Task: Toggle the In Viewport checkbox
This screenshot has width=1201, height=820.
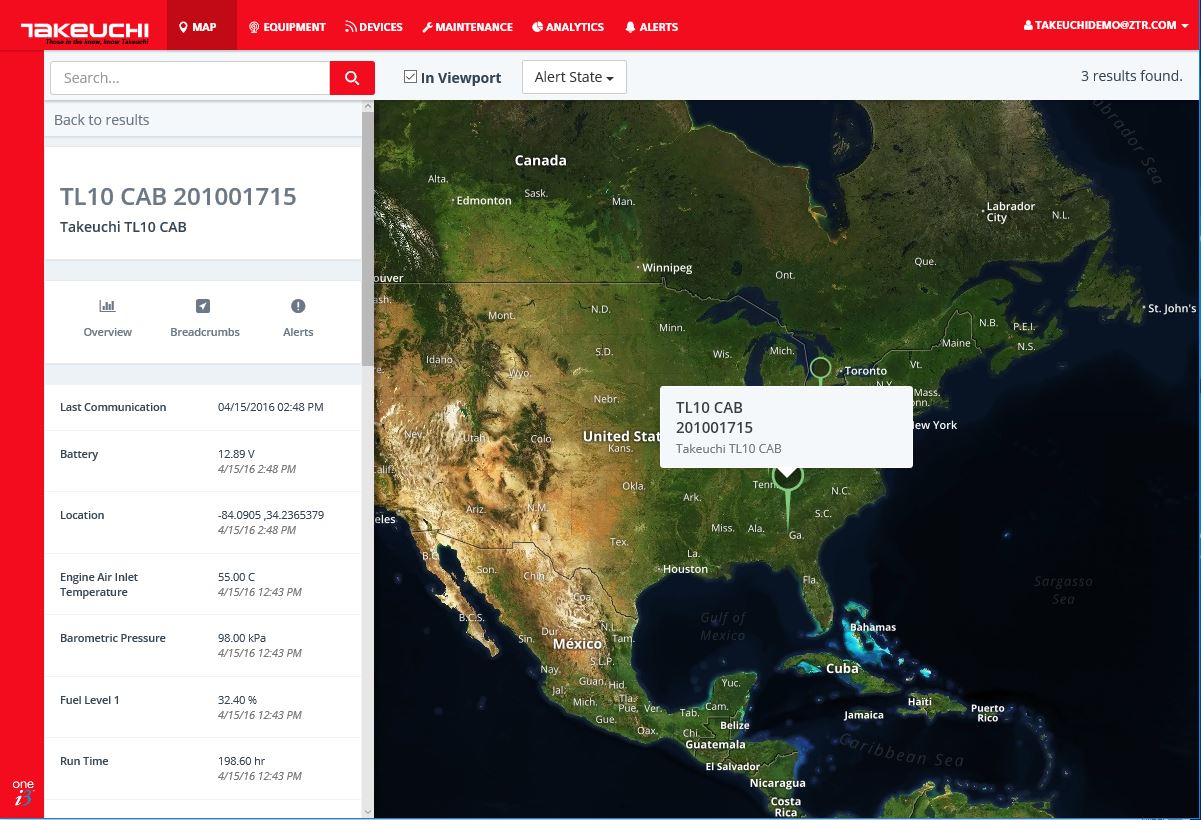Action: pos(410,77)
